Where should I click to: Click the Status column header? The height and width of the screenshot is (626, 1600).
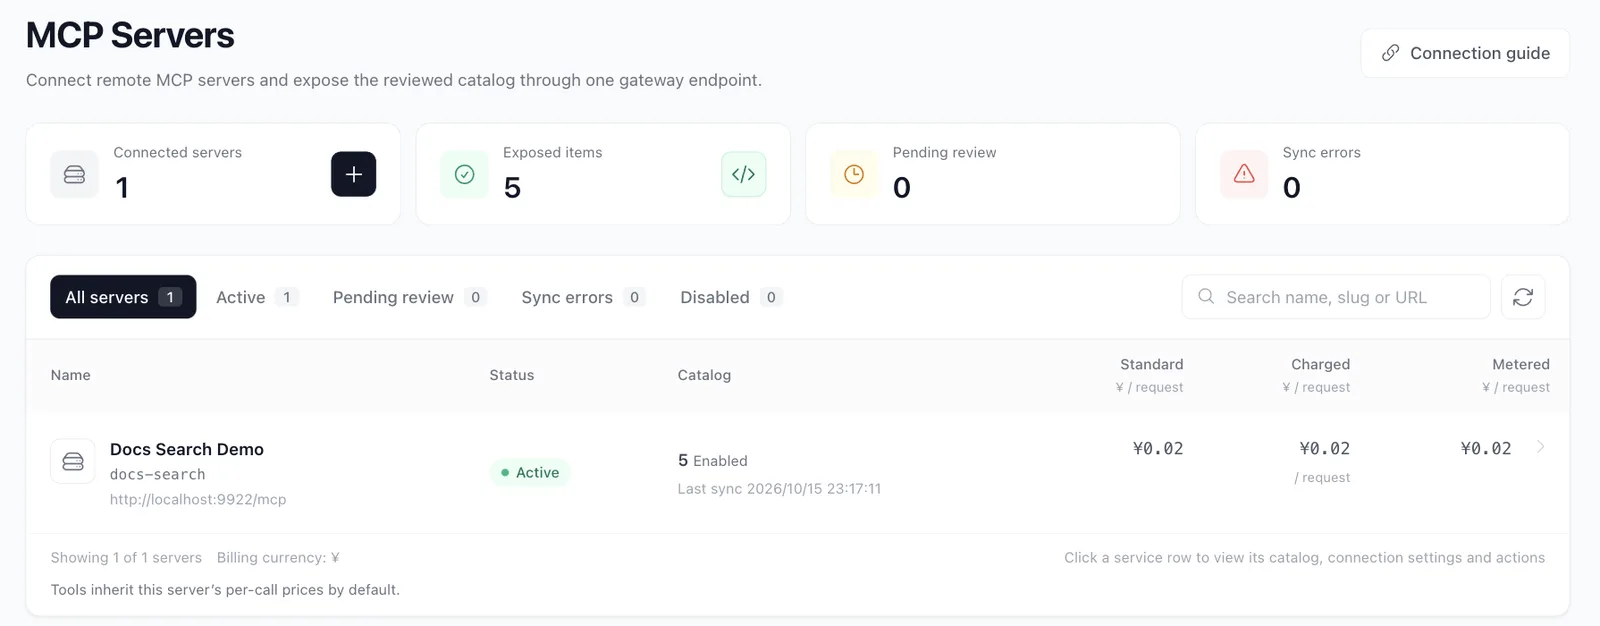click(x=512, y=375)
